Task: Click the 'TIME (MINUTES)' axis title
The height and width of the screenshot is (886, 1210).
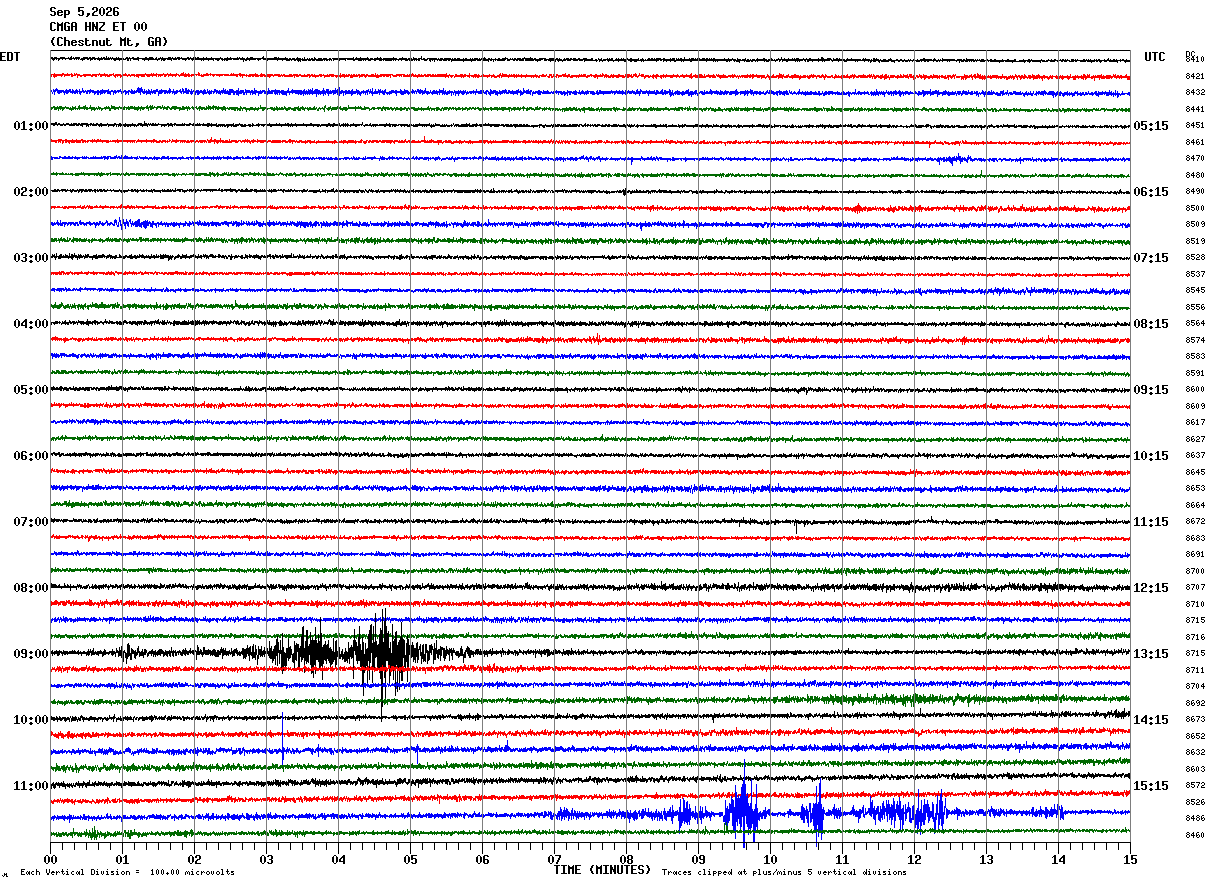Action: [x=602, y=870]
